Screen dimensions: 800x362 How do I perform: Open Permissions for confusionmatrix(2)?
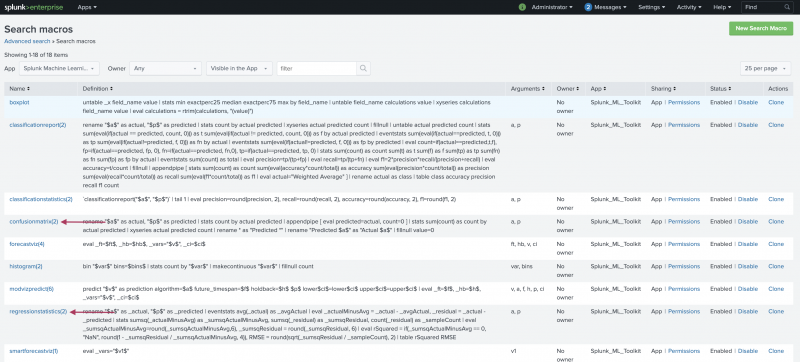(684, 222)
